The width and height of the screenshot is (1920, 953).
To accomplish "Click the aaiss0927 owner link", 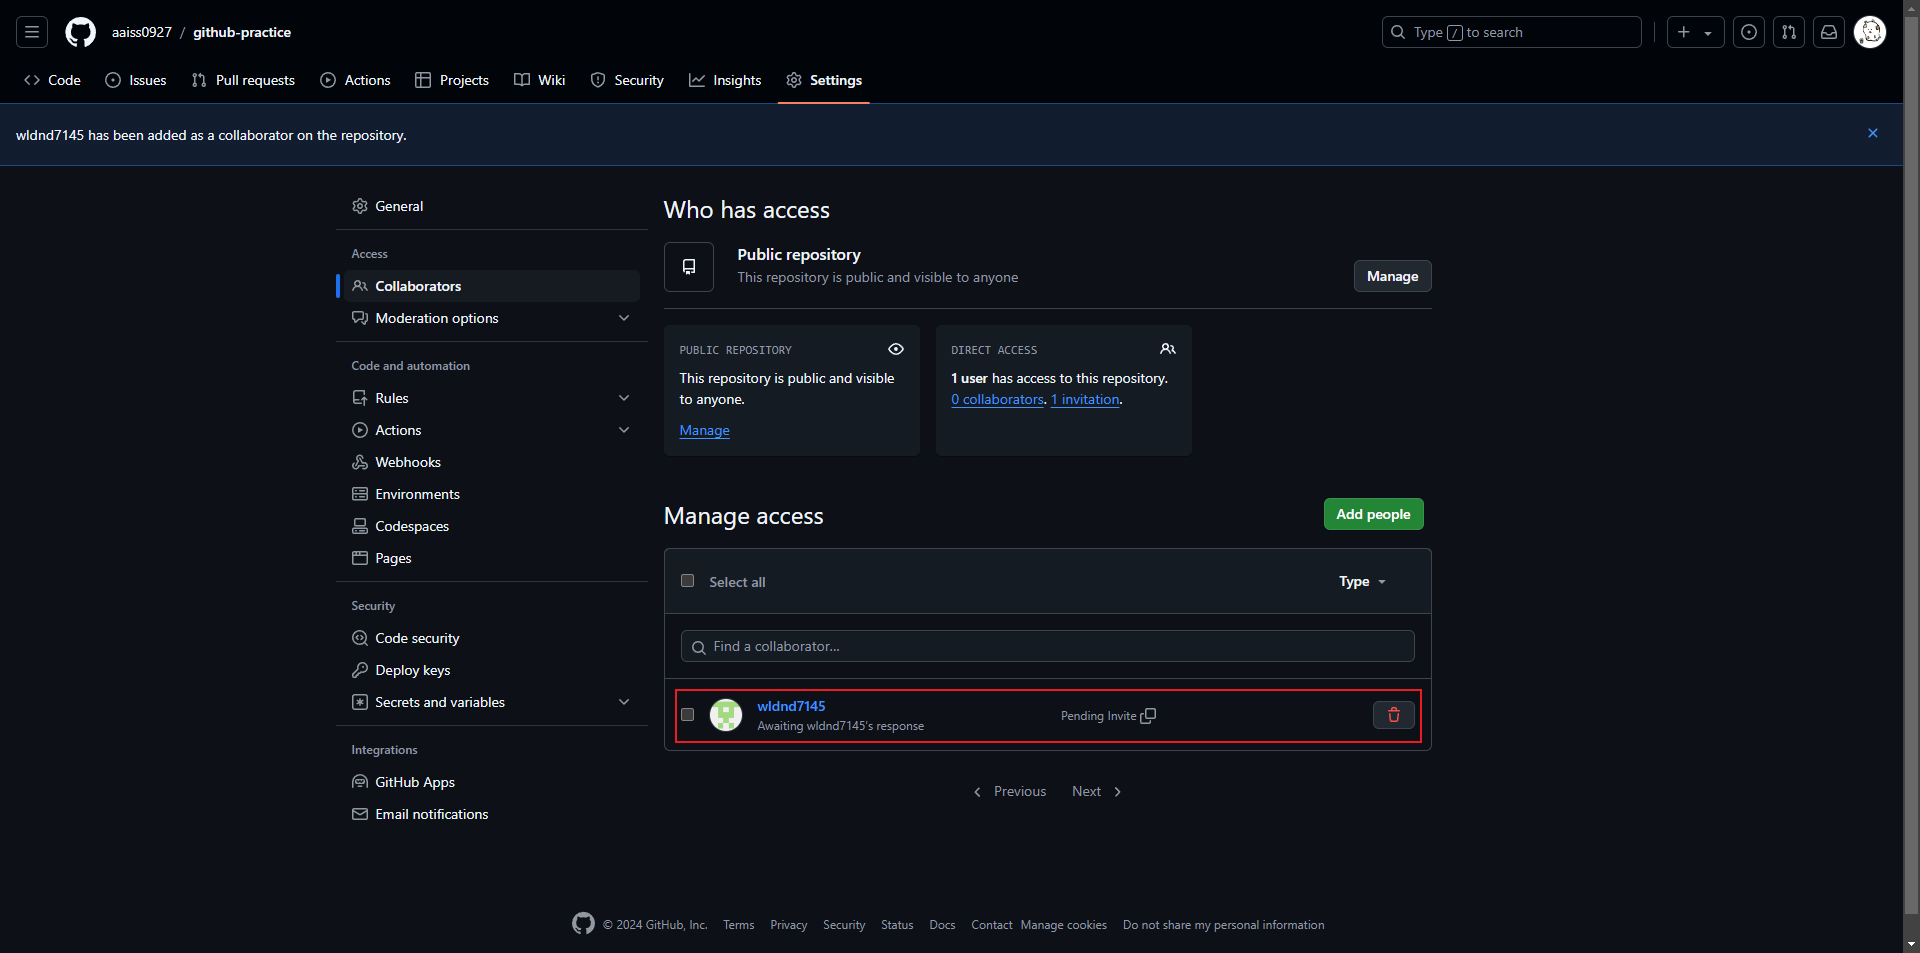I will (142, 32).
